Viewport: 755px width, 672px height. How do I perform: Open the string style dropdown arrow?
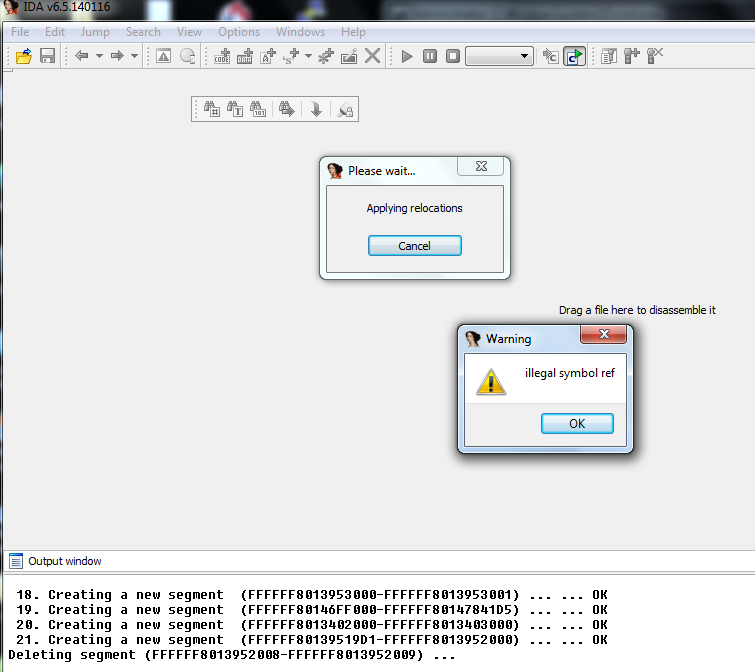tap(308, 56)
